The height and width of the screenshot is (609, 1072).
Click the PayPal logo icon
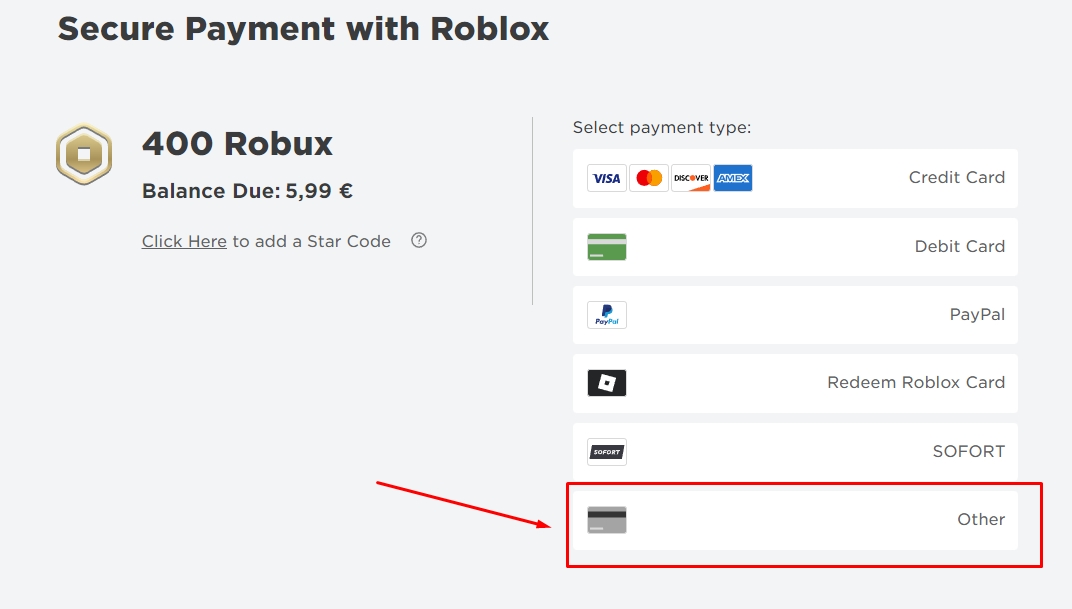(x=607, y=315)
